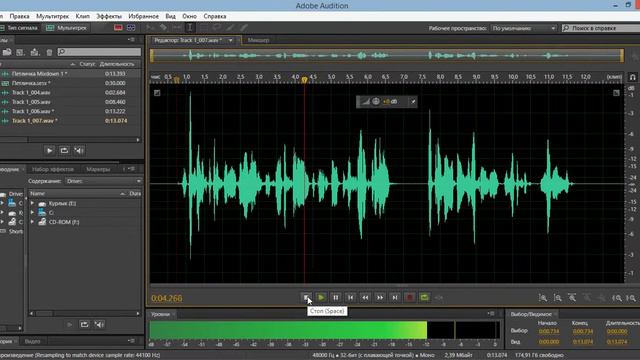Image resolution: width=640 pixels, height=360 pixels.
Task: Click the headphone icon right of timeline ruler
Action: coord(632,77)
